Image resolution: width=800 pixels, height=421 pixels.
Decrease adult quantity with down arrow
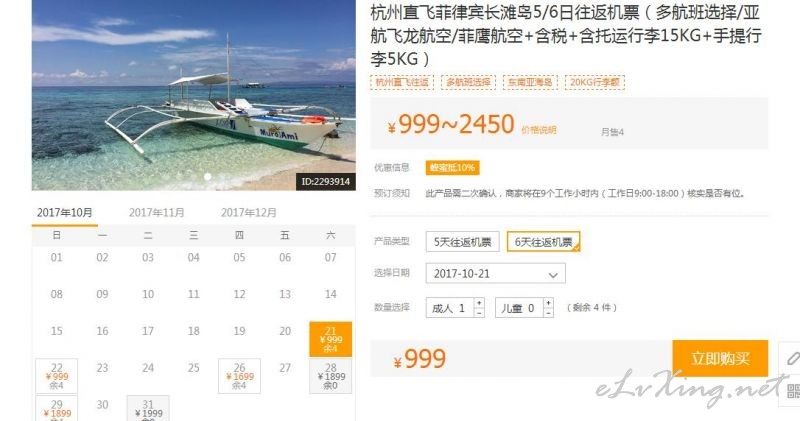coord(479,312)
